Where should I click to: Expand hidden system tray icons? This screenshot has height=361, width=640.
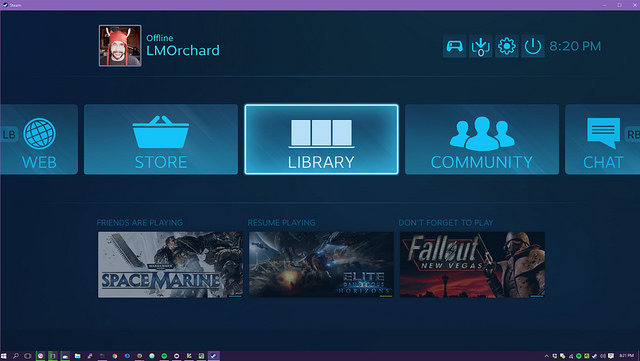pyautogui.click(x=547, y=356)
